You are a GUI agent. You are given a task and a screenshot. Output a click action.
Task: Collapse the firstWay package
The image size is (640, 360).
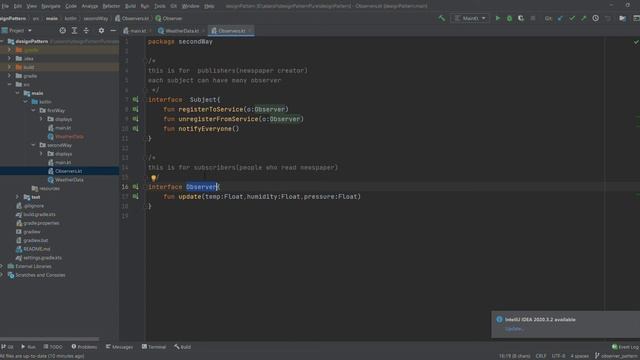click(x=33, y=110)
